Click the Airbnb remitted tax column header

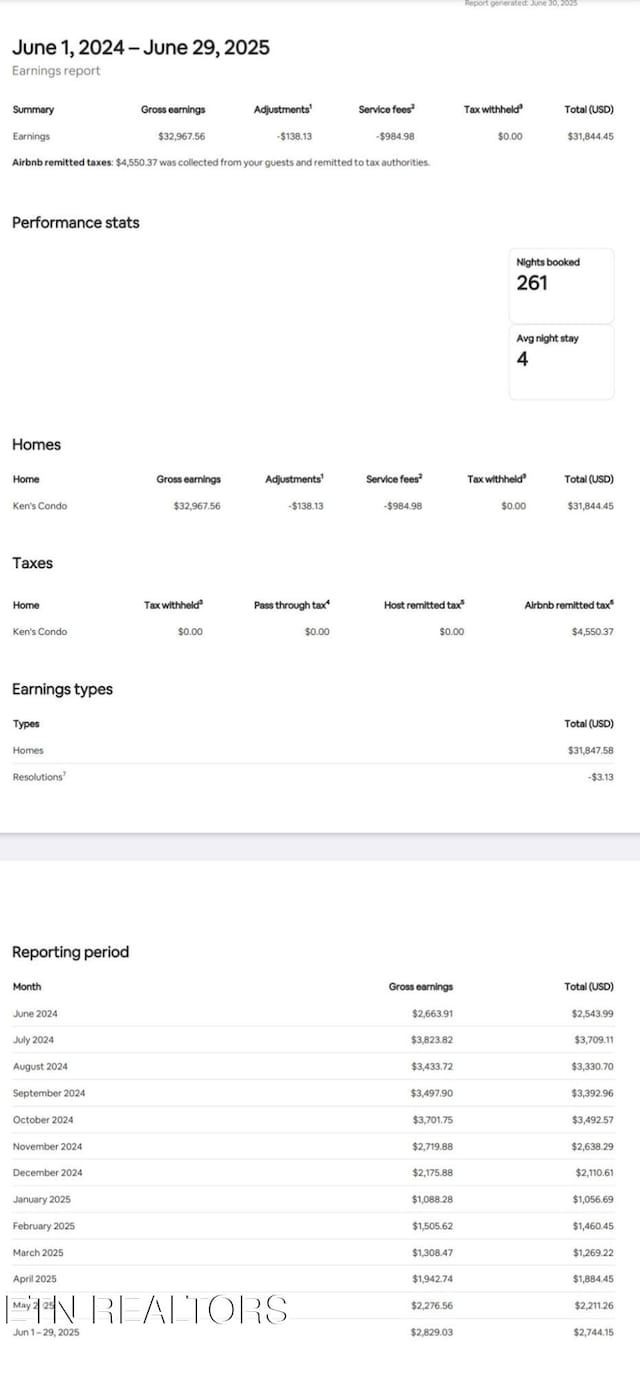(569, 605)
